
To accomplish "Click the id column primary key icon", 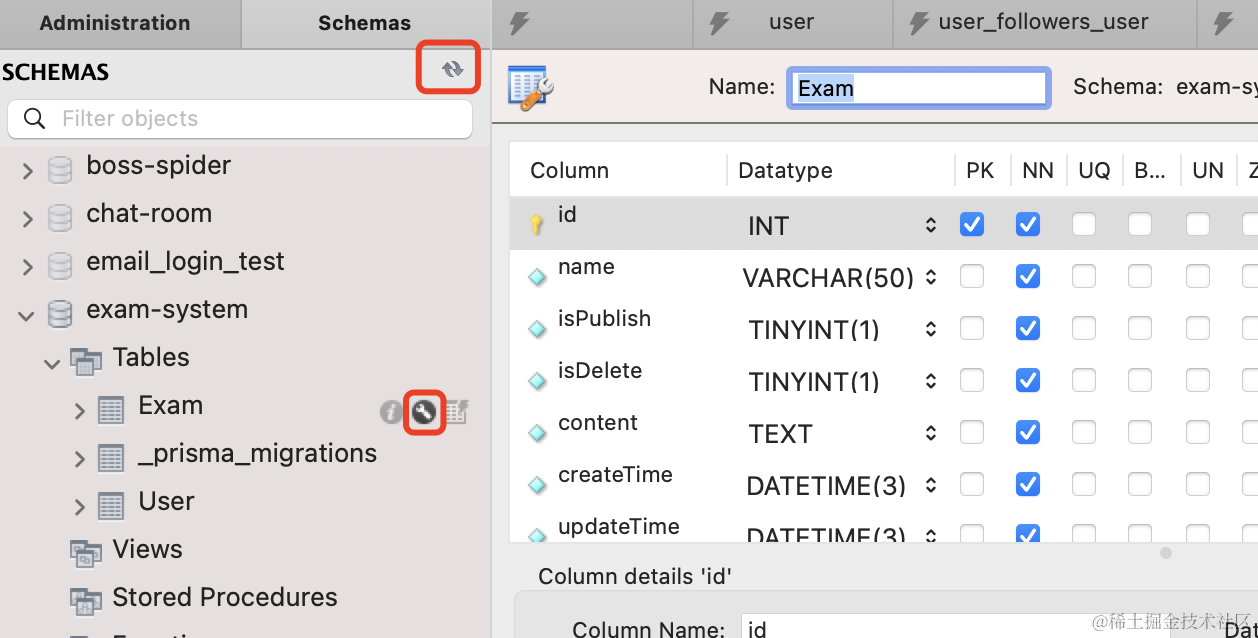I will [537, 225].
